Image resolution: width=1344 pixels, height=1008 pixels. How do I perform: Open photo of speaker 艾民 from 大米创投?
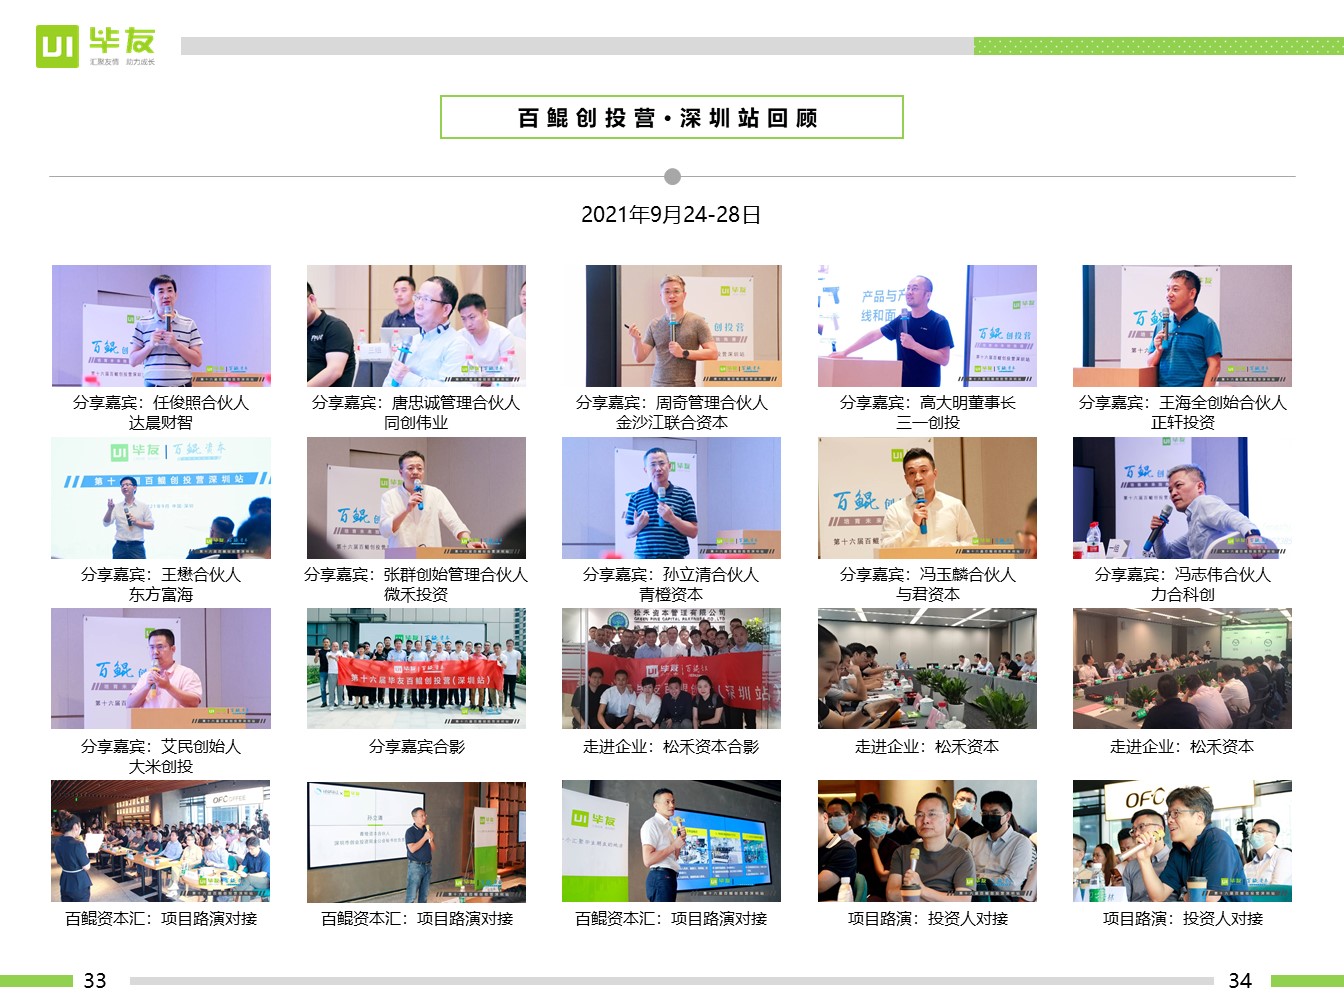point(161,668)
